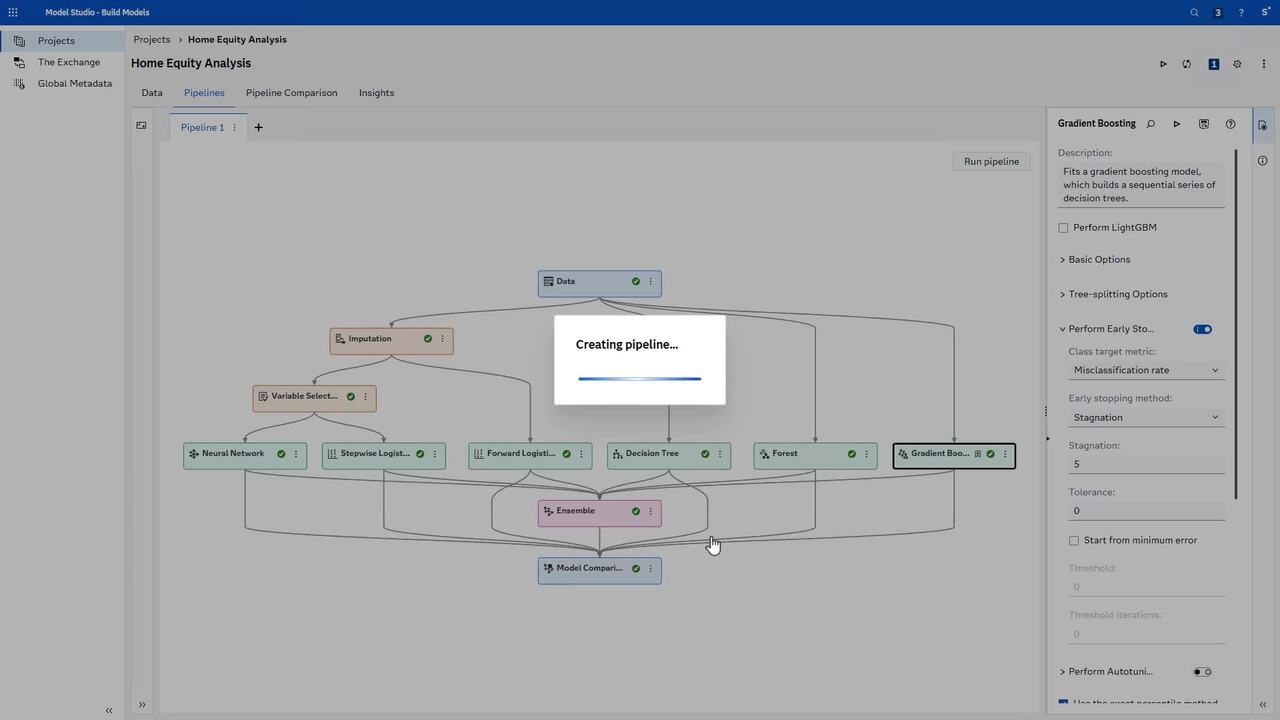The width and height of the screenshot is (1280, 720).
Task: Open the project settings gear
Action: pyautogui.click(x=1237, y=64)
